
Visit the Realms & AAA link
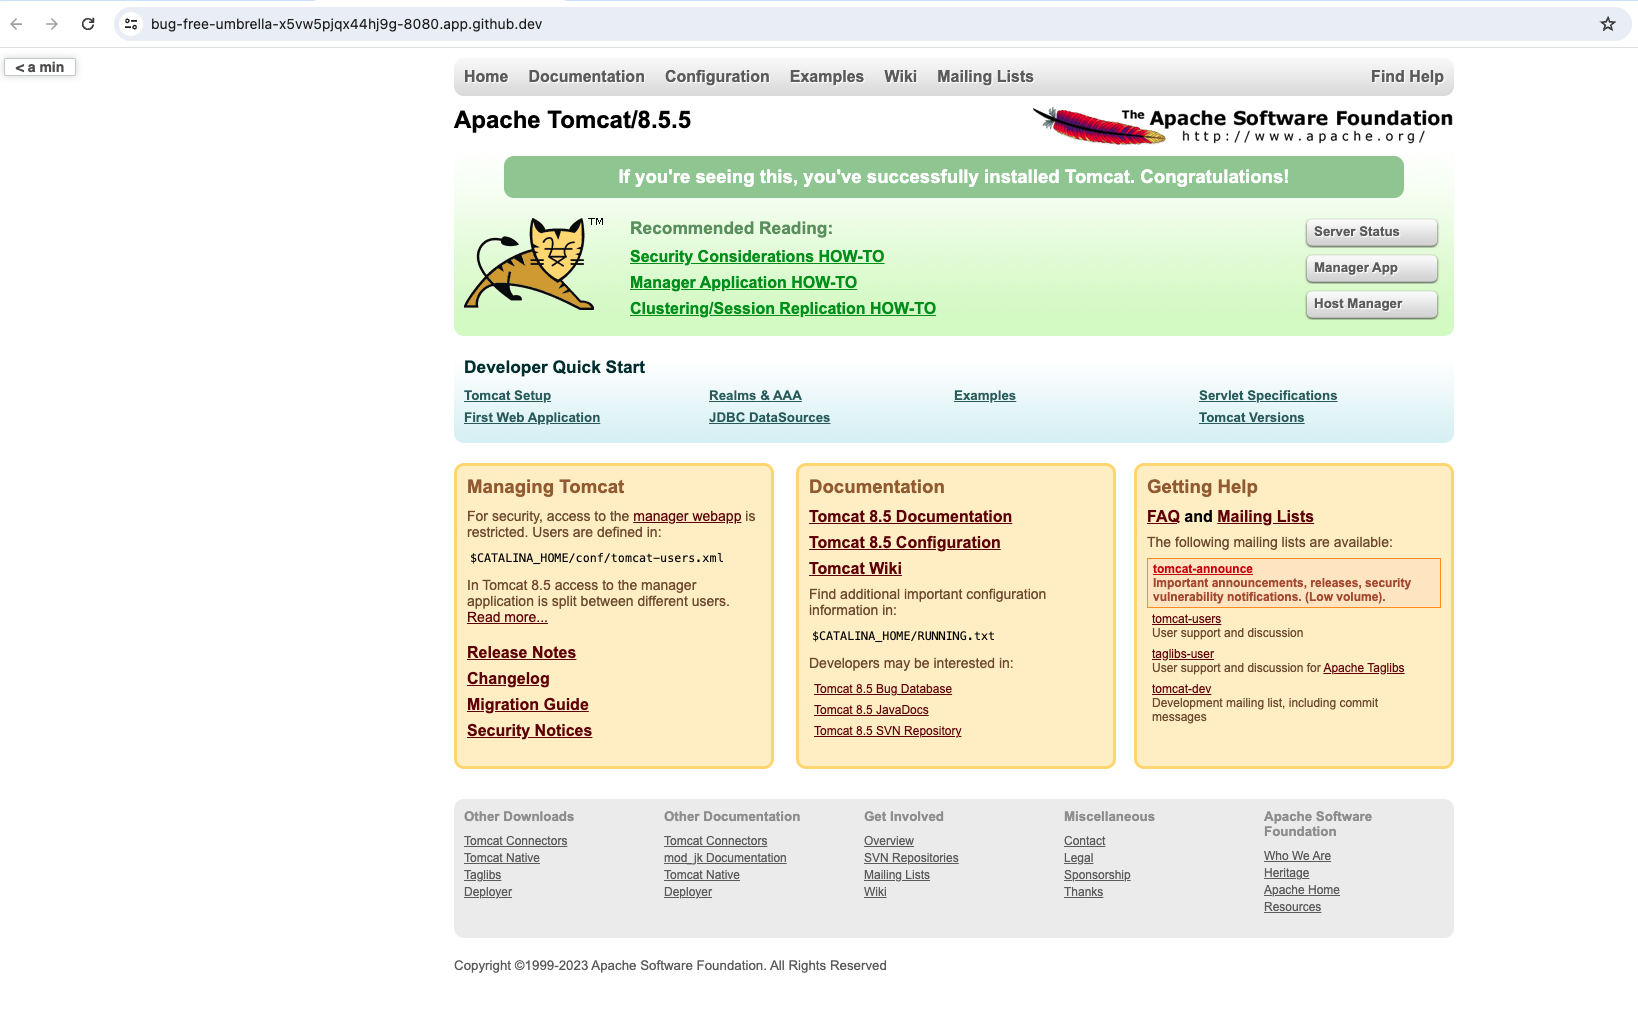[755, 396]
